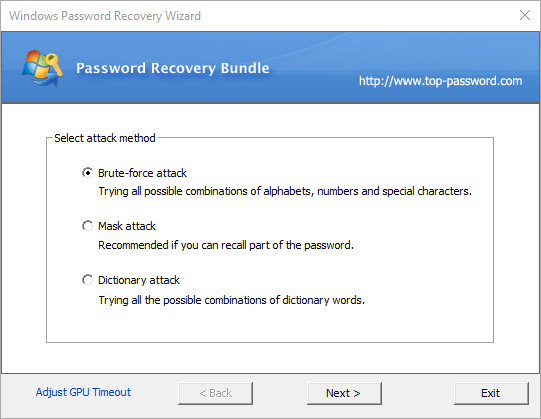Image resolution: width=541 pixels, height=419 pixels.
Task: Click the text about recalling part of the password
Action: click(x=226, y=245)
